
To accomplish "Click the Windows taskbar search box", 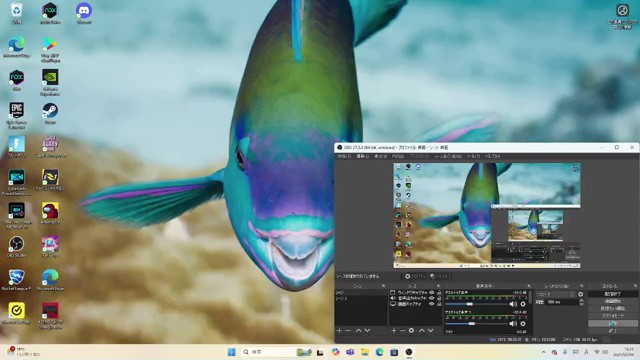I will point(277,352).
